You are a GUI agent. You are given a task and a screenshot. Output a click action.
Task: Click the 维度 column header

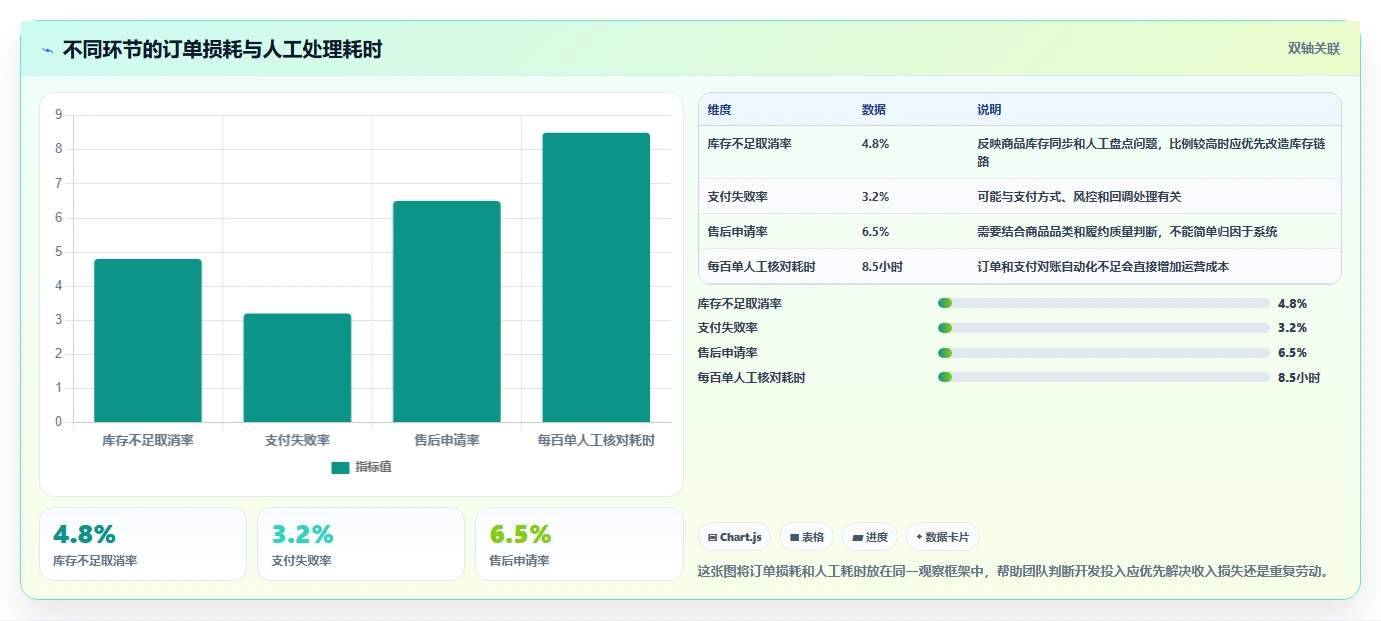719,110
